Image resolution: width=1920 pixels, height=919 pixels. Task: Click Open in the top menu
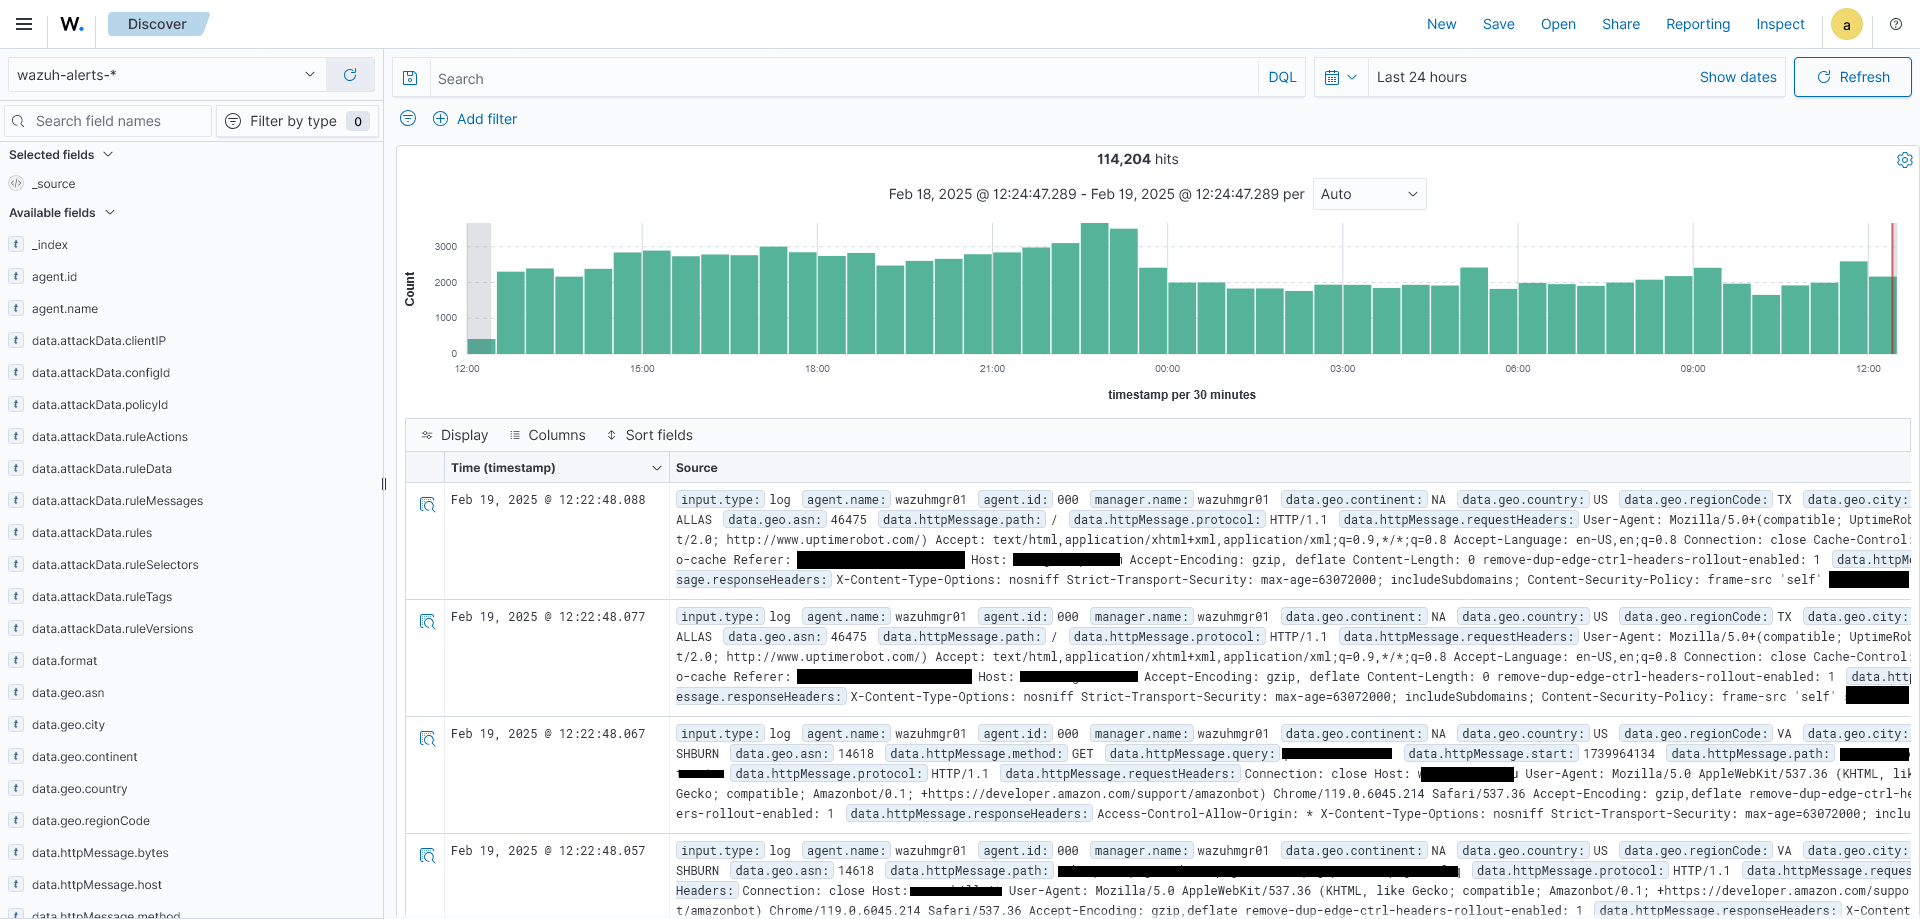click(x=1558, y=24)
